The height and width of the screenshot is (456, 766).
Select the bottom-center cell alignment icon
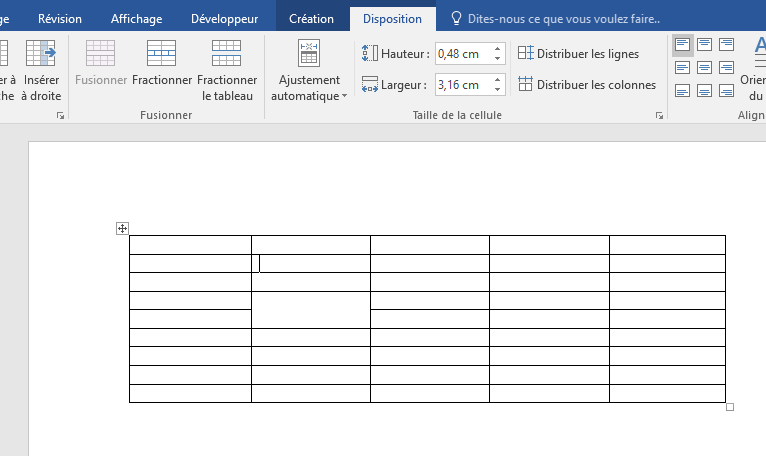click(704, 91)
